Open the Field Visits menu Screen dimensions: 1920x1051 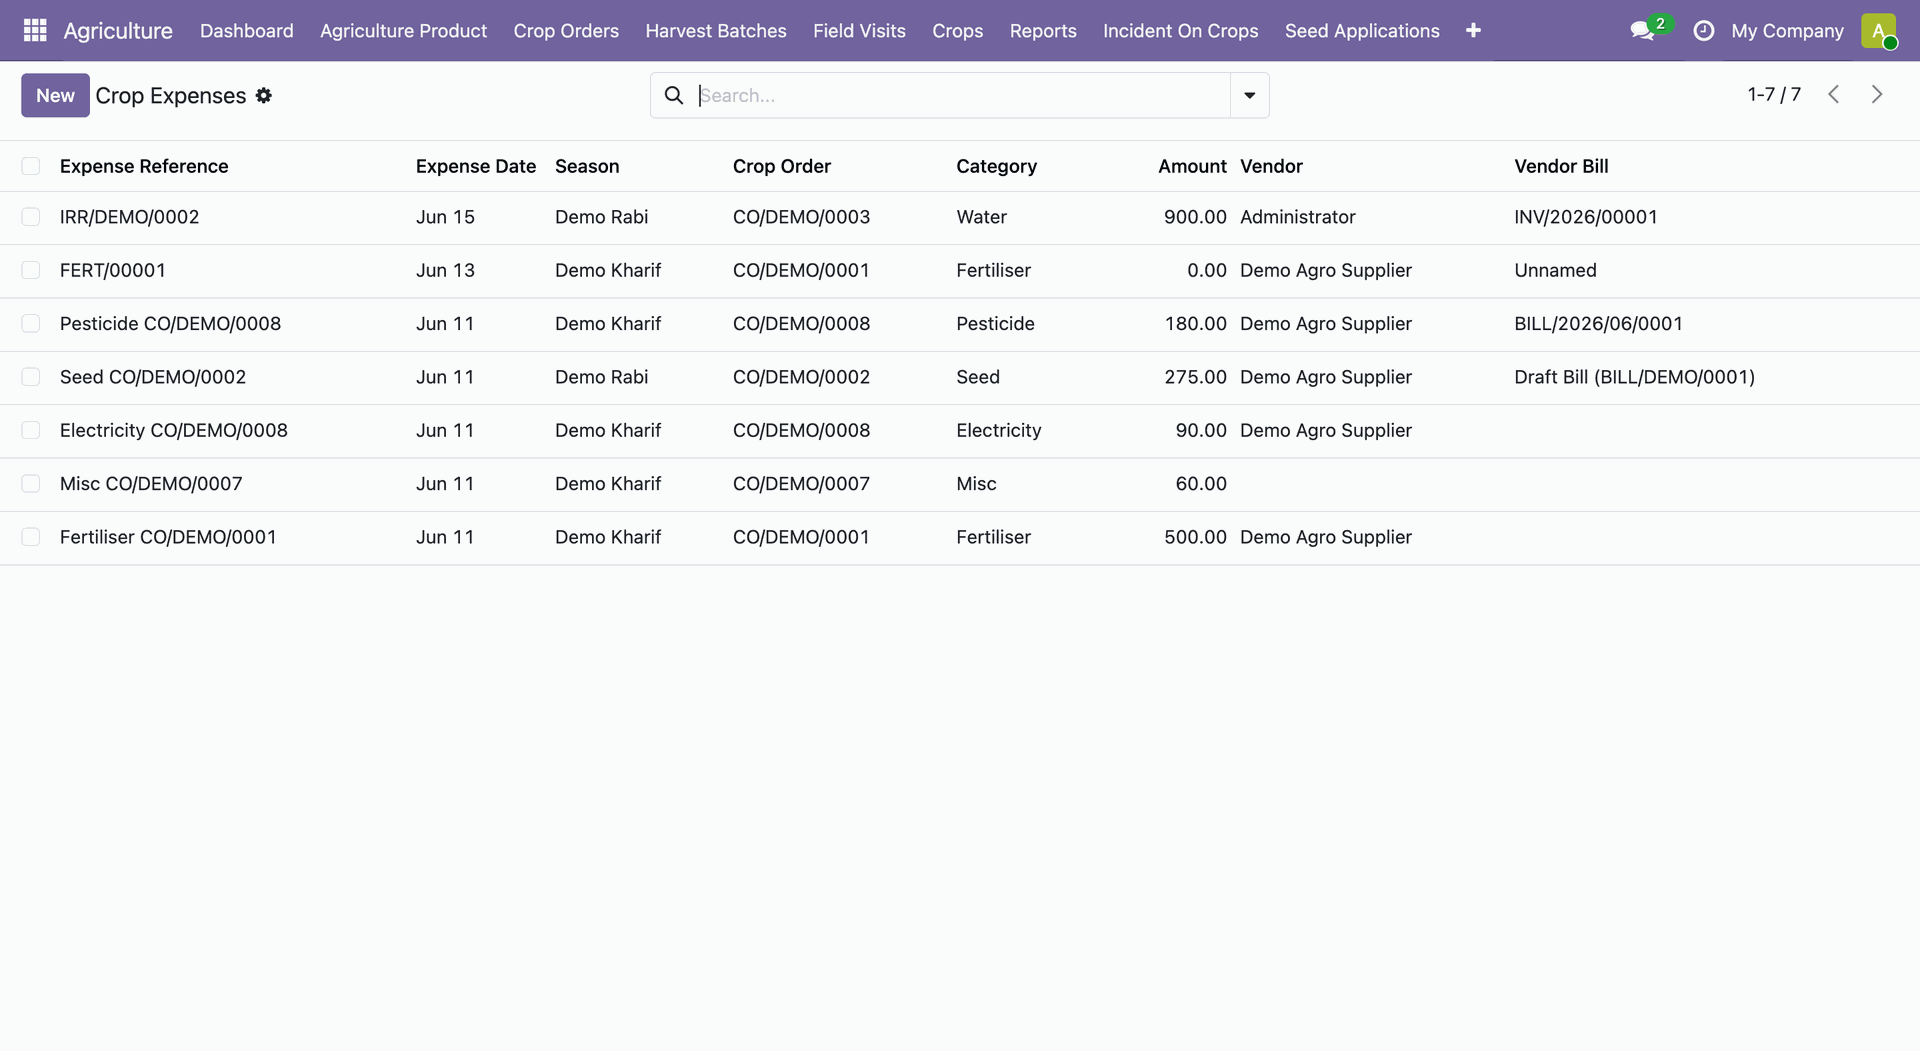click(859, 31)
